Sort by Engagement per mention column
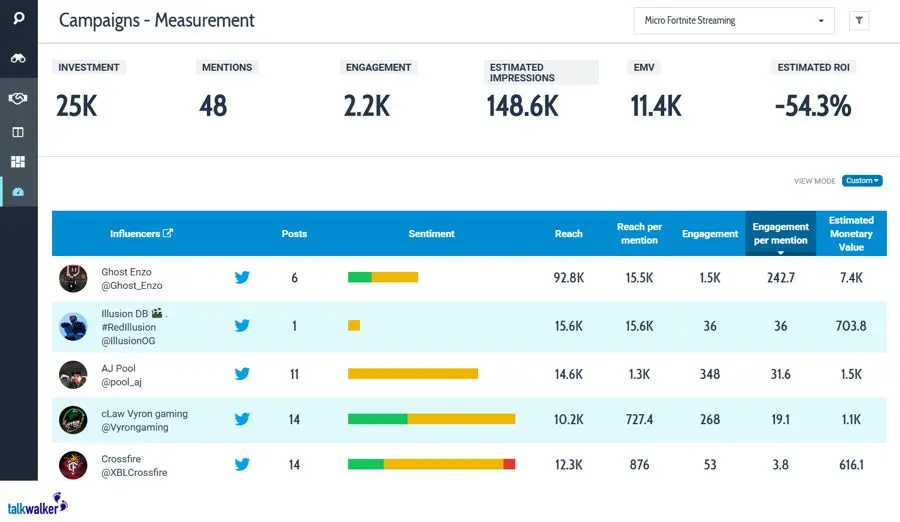 tap(780, 234)
